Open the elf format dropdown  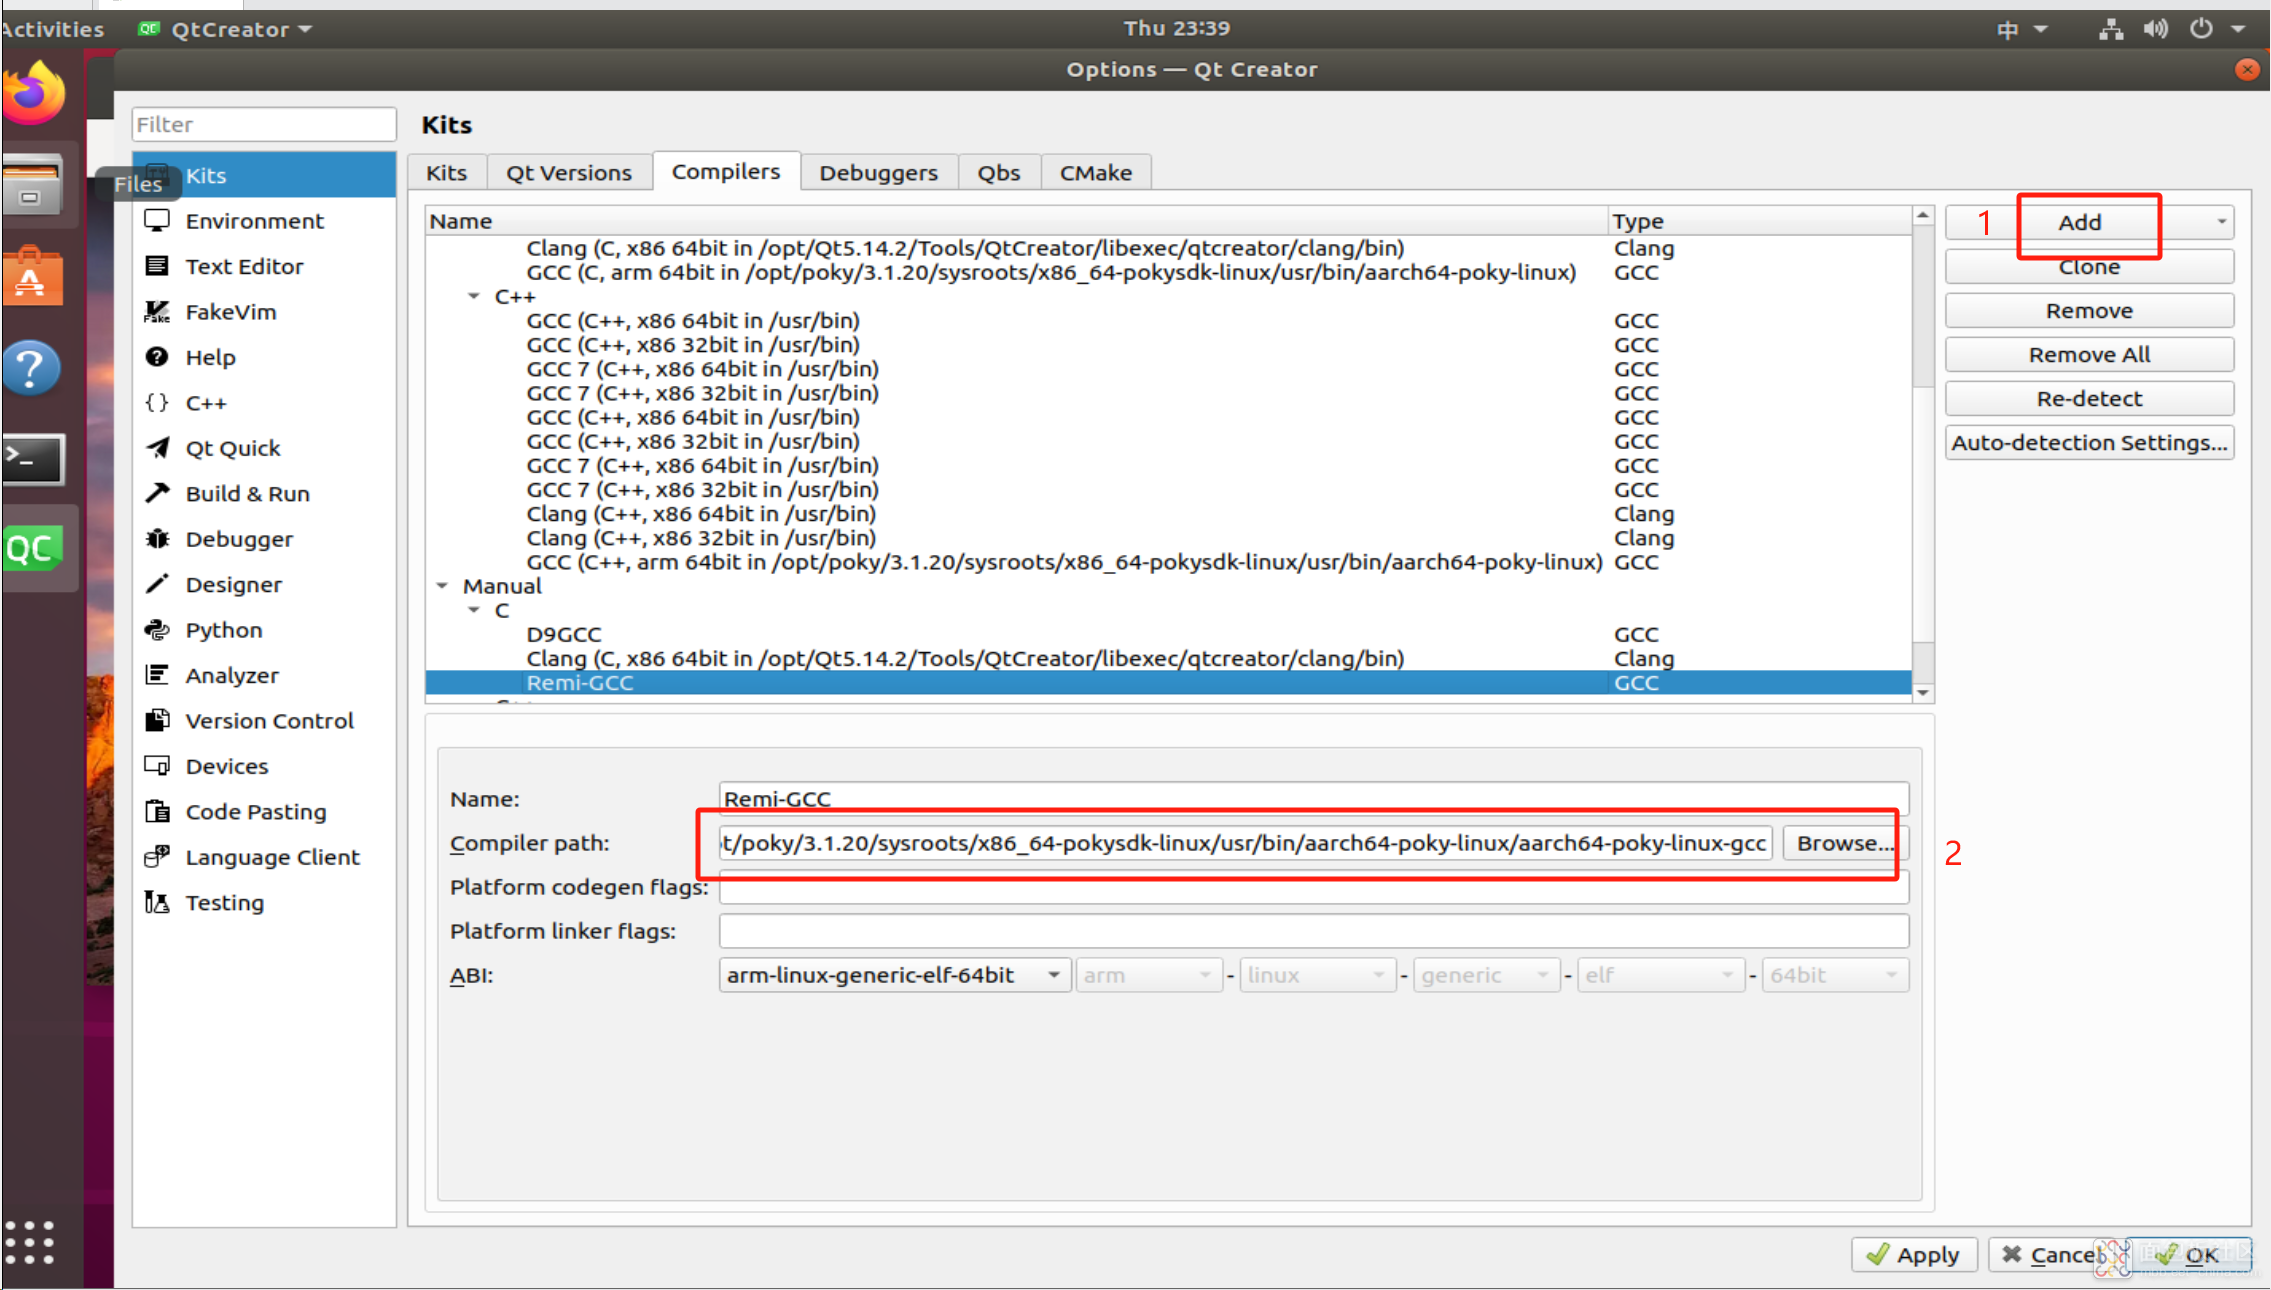coord(1660,975)
